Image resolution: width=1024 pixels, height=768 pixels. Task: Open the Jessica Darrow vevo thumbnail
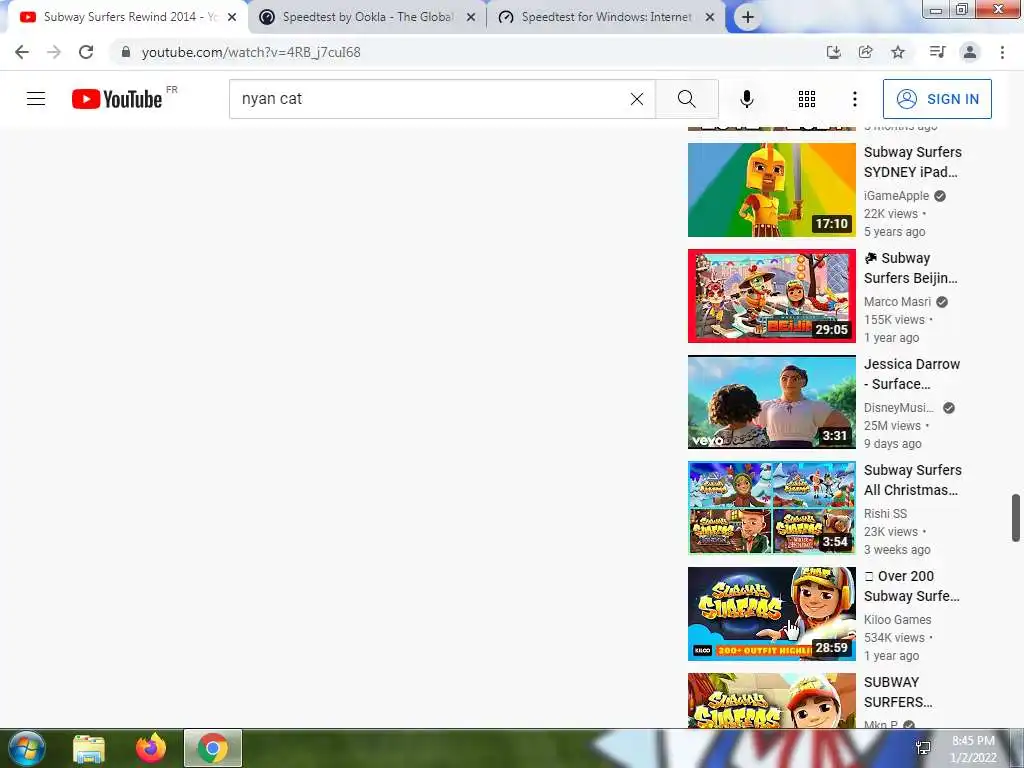click(x=771, y=402)
